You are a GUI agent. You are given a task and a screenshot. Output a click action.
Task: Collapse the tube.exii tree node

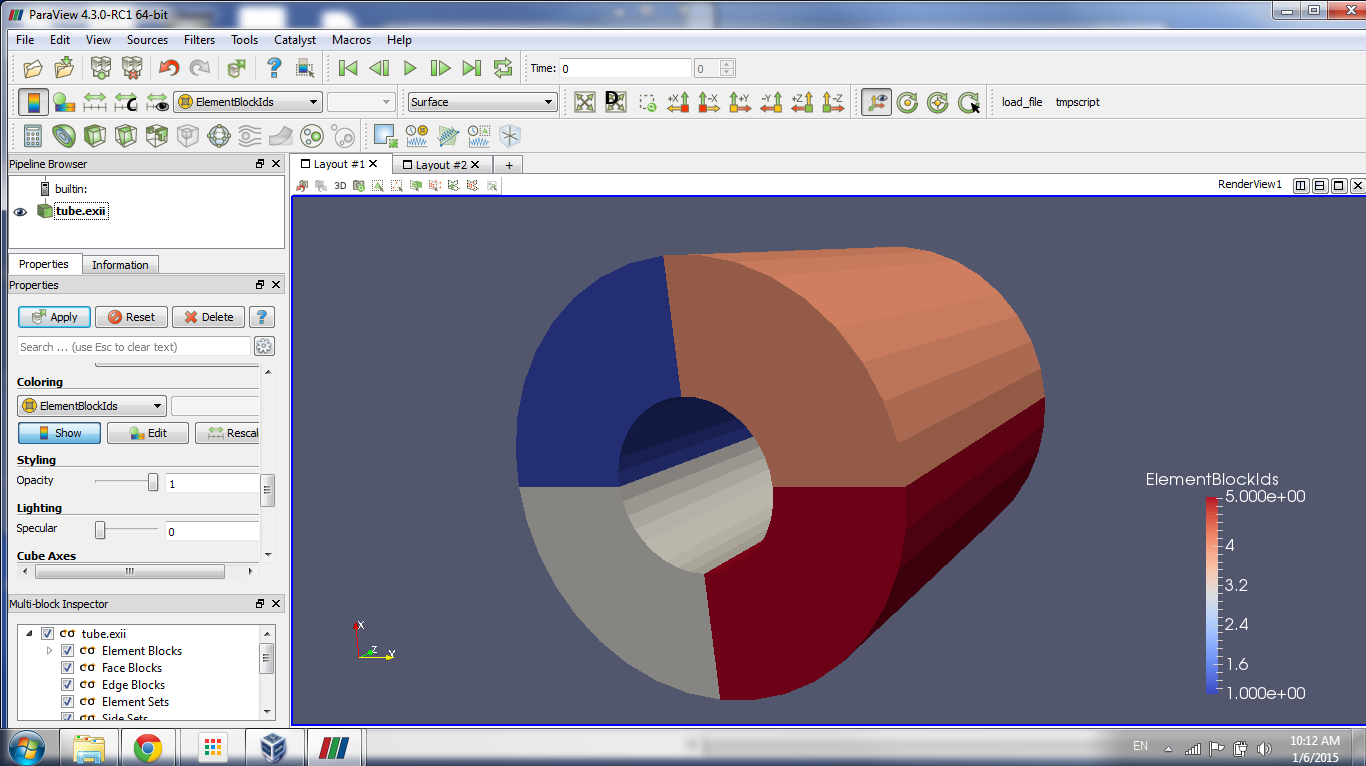29,634
